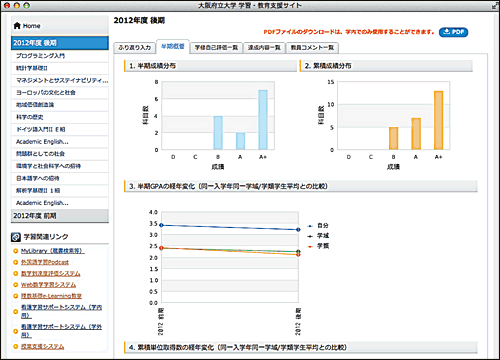Download the report with the PDF button
The height and width of the screenshot is (360, 500).
[x=453, y=32]
